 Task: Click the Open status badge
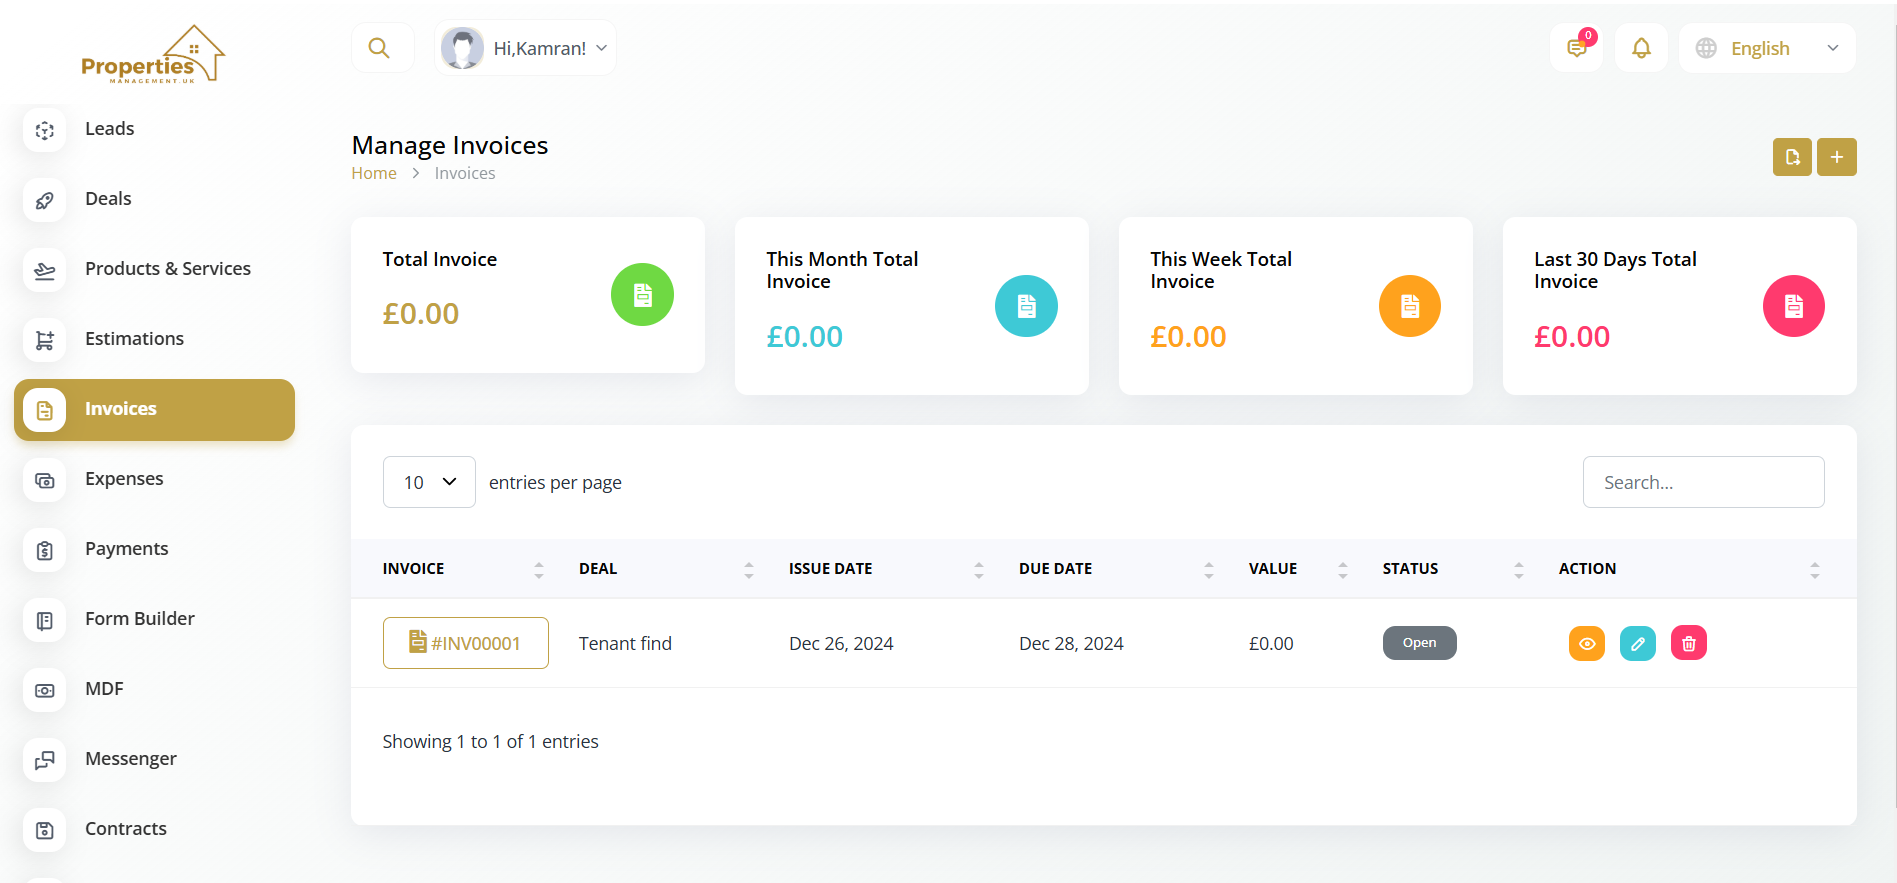tap(1419, 643)
